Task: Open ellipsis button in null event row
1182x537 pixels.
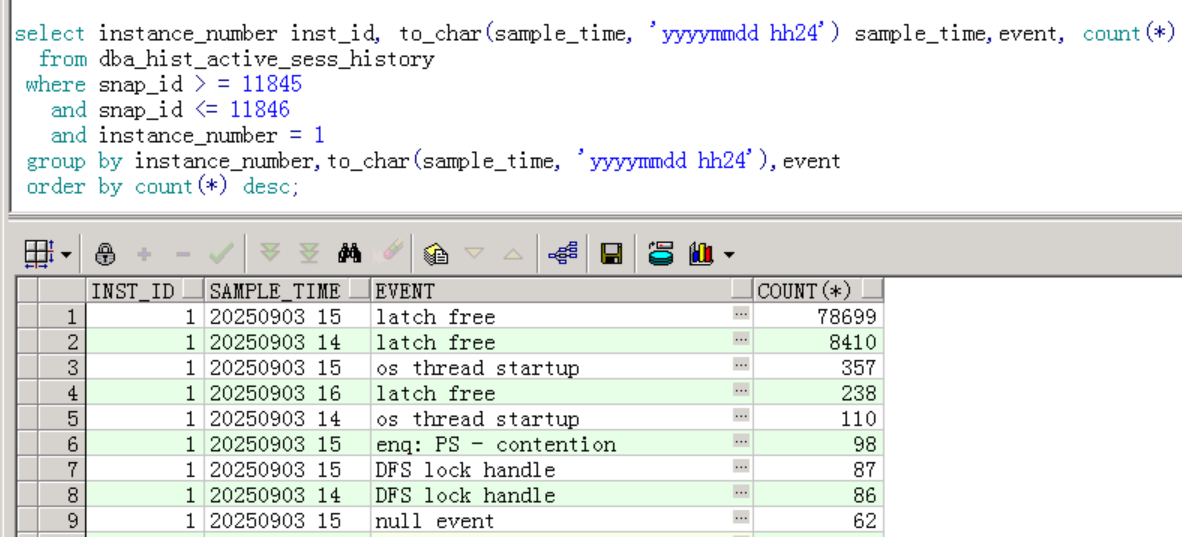Action: 742,517
